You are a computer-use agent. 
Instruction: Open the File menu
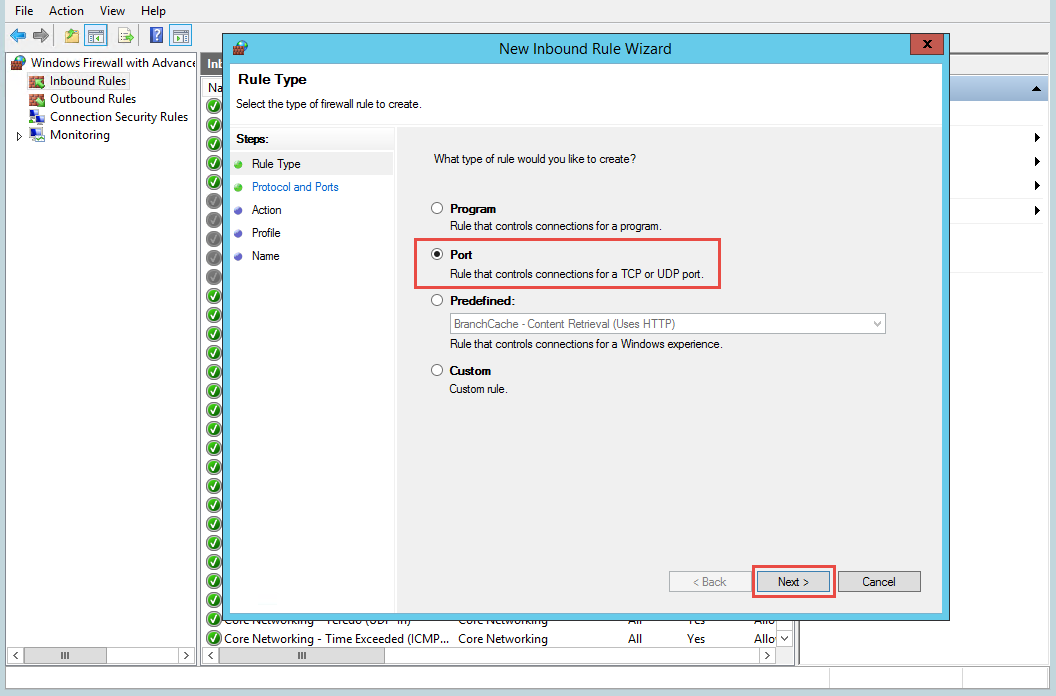(x=24, y=11)
